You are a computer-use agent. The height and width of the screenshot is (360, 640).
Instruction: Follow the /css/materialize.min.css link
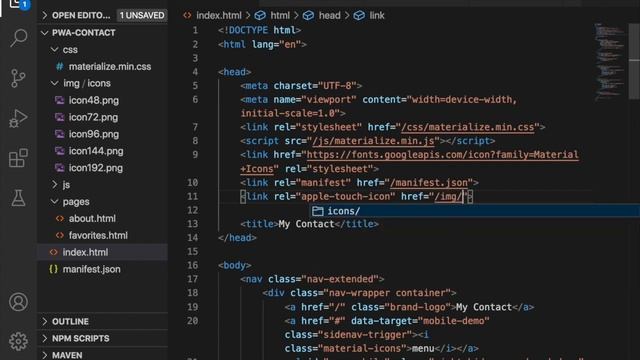pos(468,127)
